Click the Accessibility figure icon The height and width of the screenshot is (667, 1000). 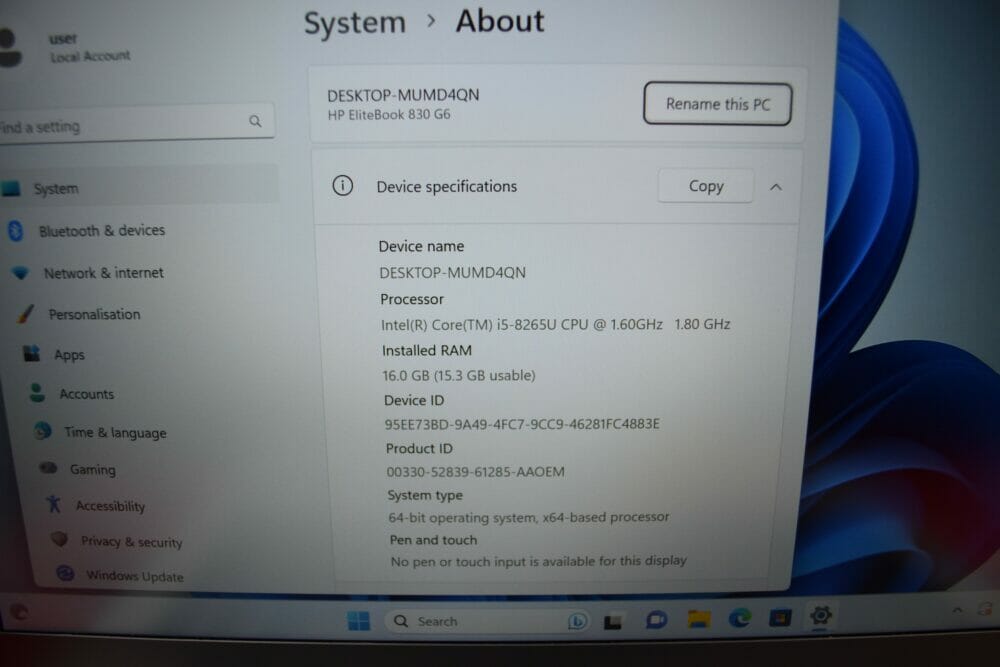point(54,504)
